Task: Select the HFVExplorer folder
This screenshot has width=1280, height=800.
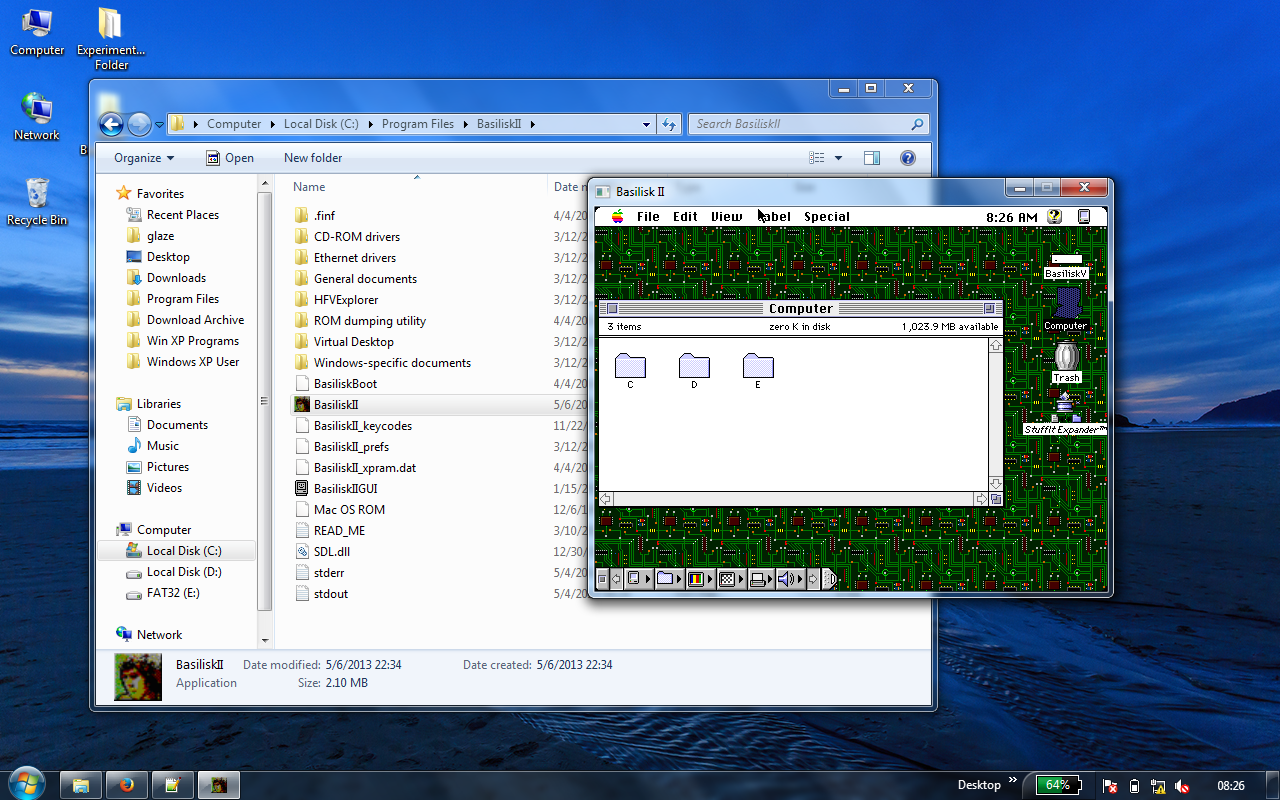Action: pyautogui.click(x=346, y=300)
